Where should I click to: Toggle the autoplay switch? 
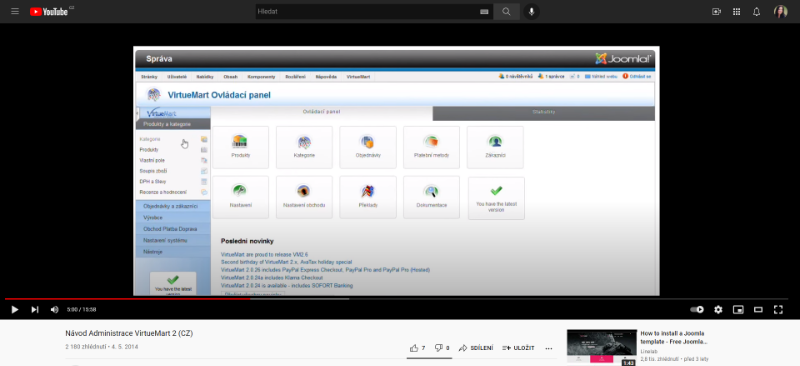(x=696, y=309)
